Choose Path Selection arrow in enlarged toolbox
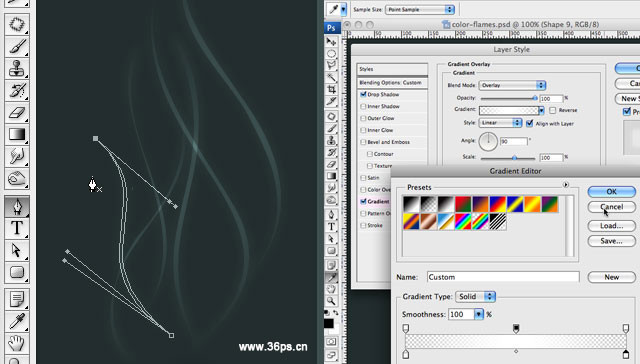640x364 pixels. [x=17, y=250]
